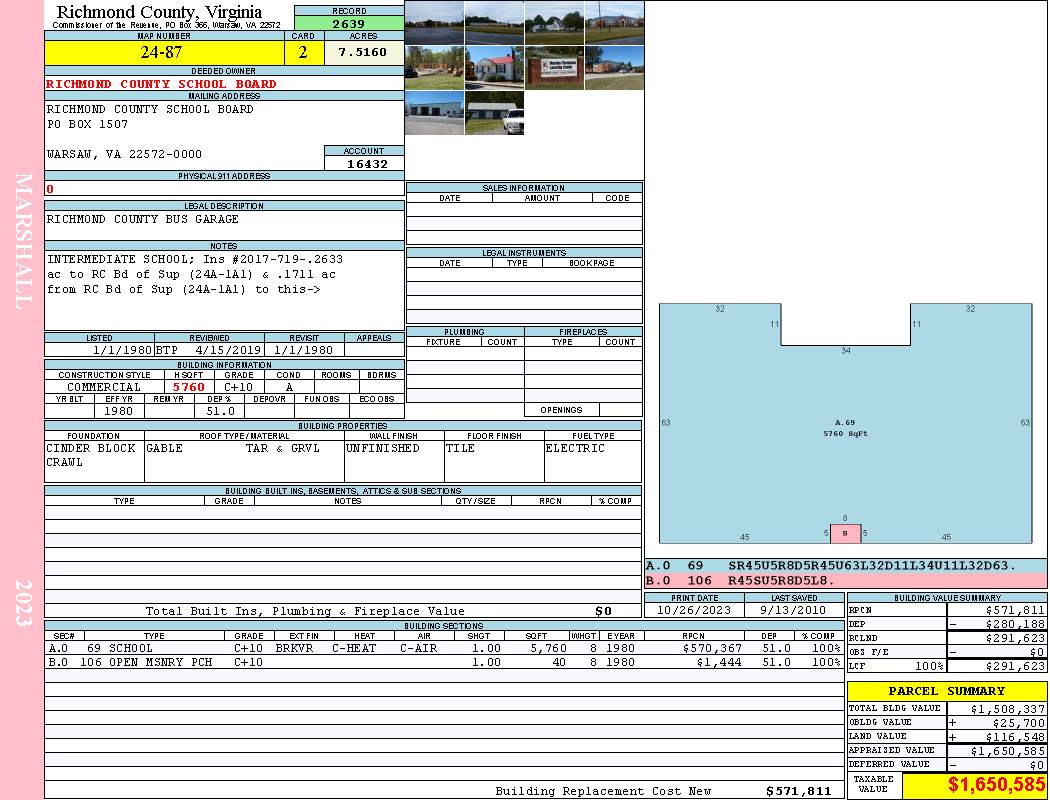Click the red taxable value $1,650,585

[974, 786]
